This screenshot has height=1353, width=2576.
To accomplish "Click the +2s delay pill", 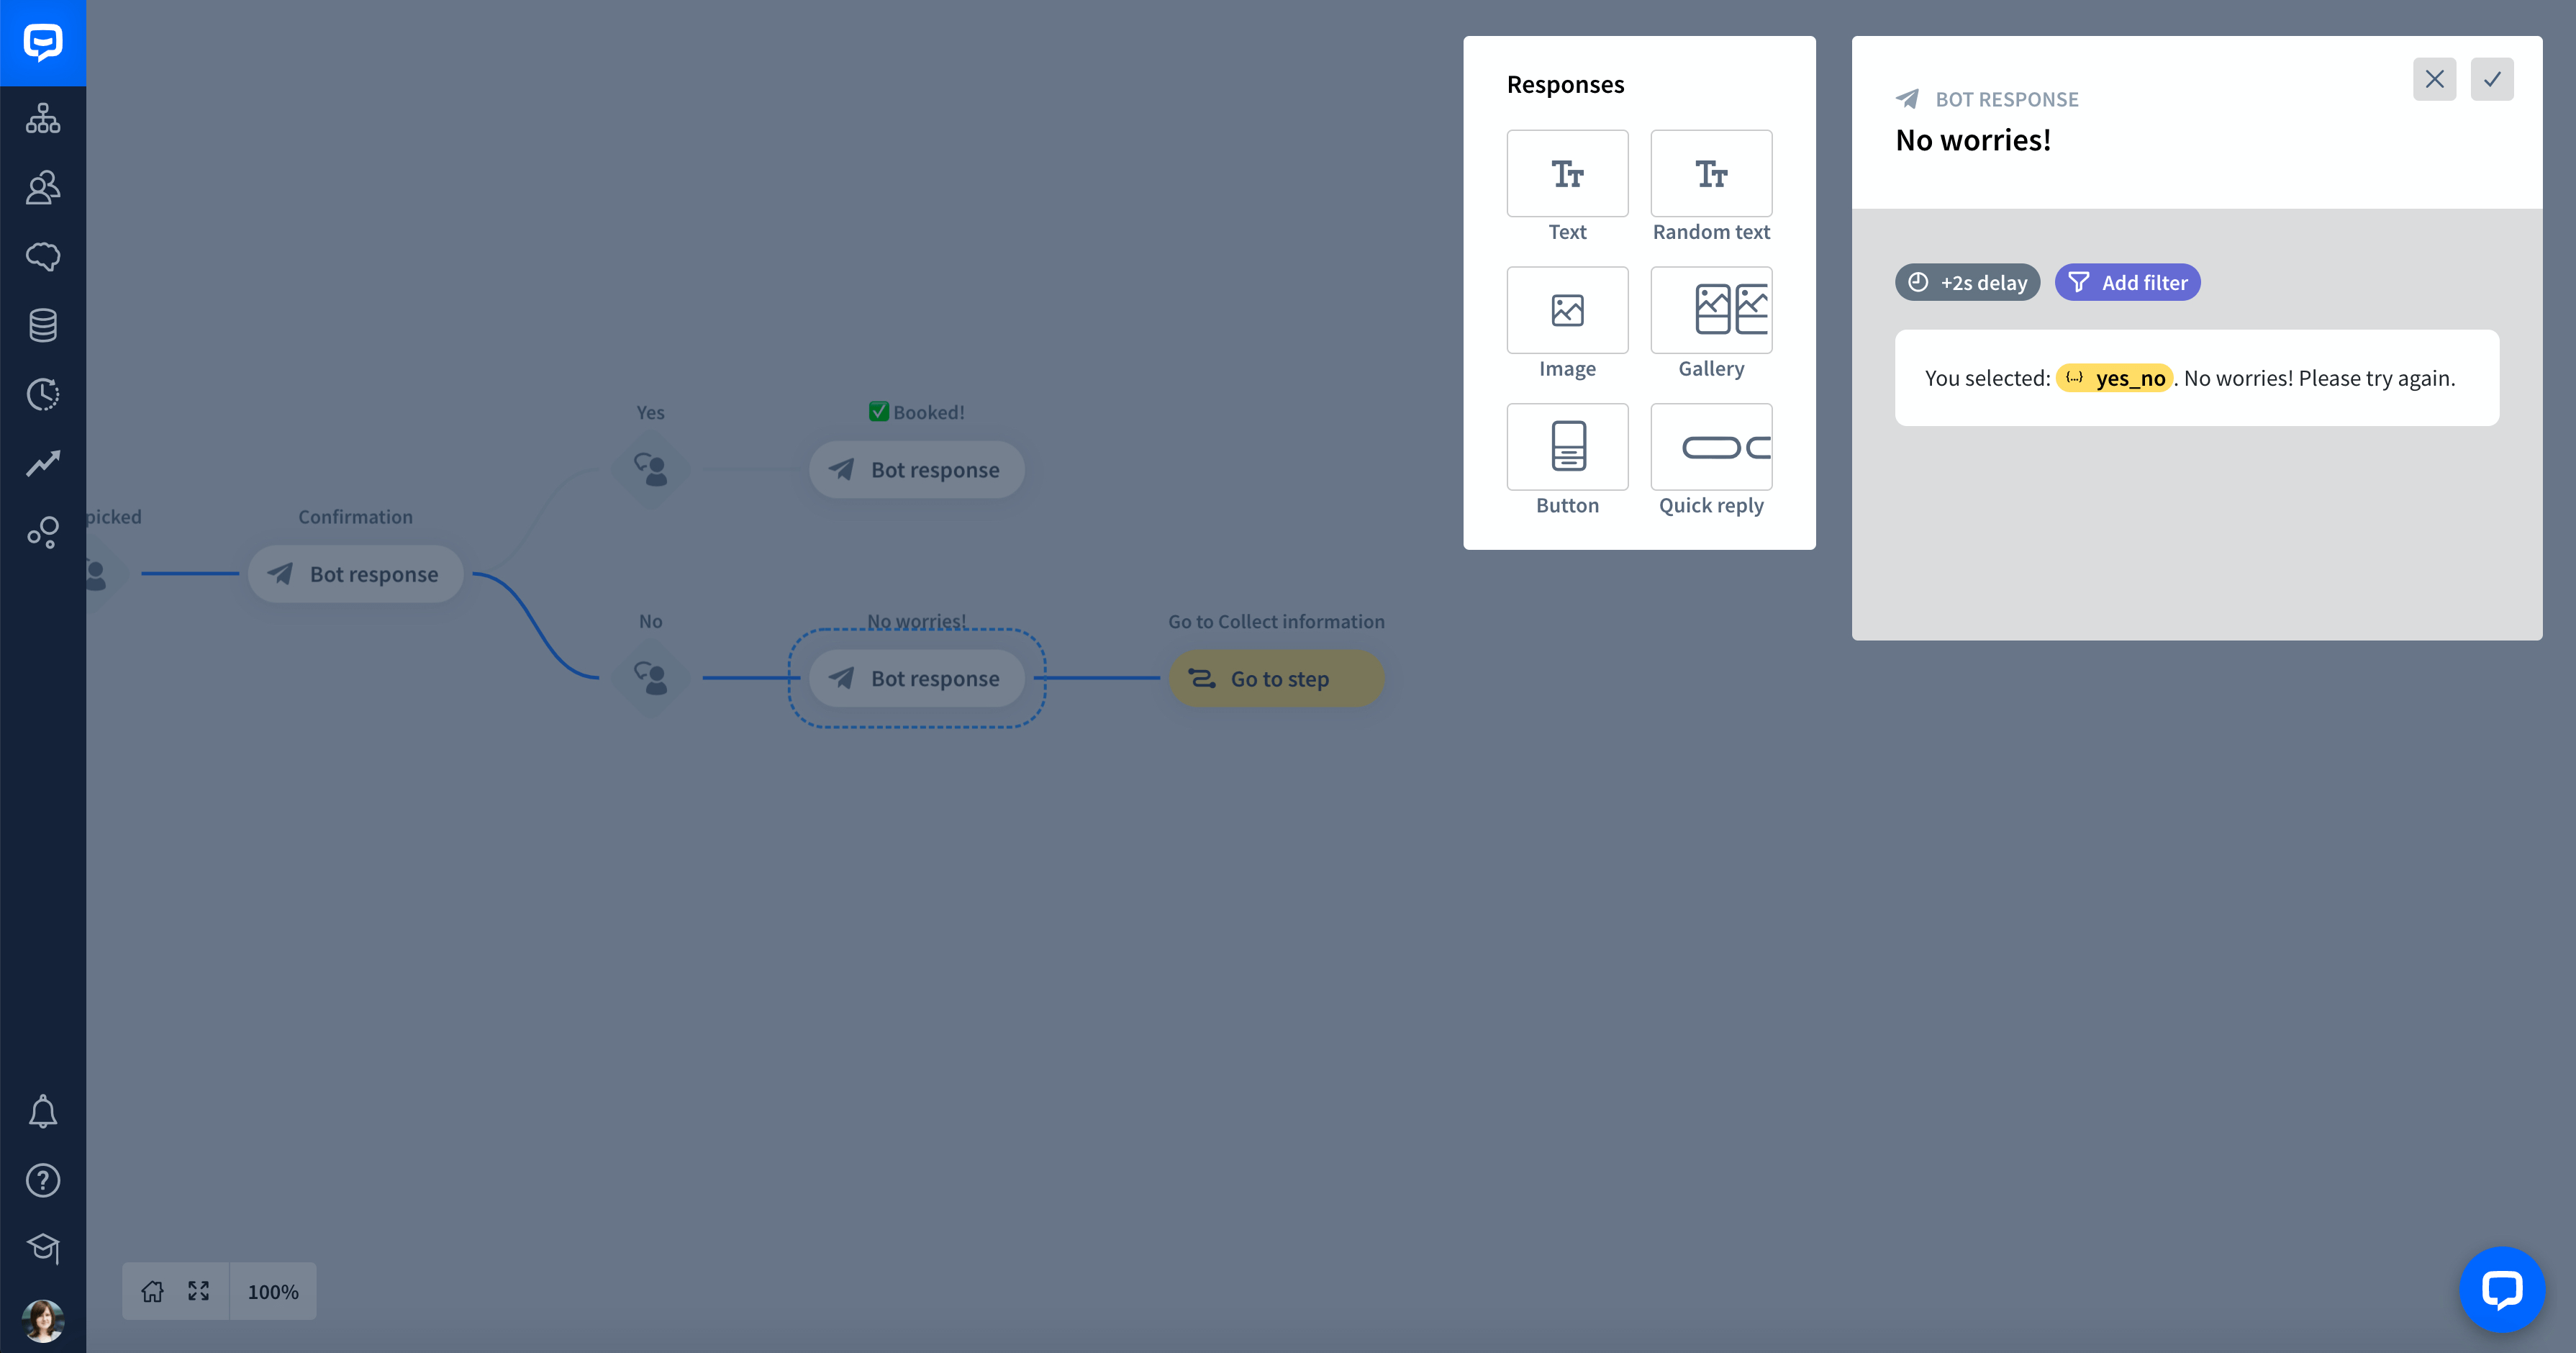I will click(x=1967, y=282).
